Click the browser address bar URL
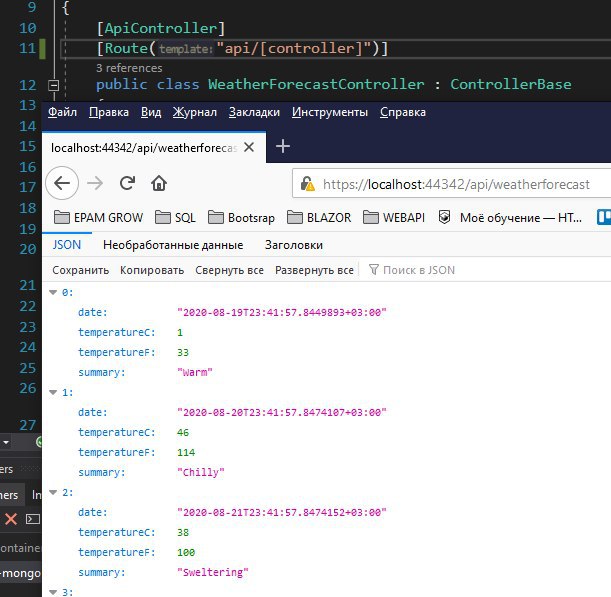Viewport: 611px width, 597px height. point(456,184)
